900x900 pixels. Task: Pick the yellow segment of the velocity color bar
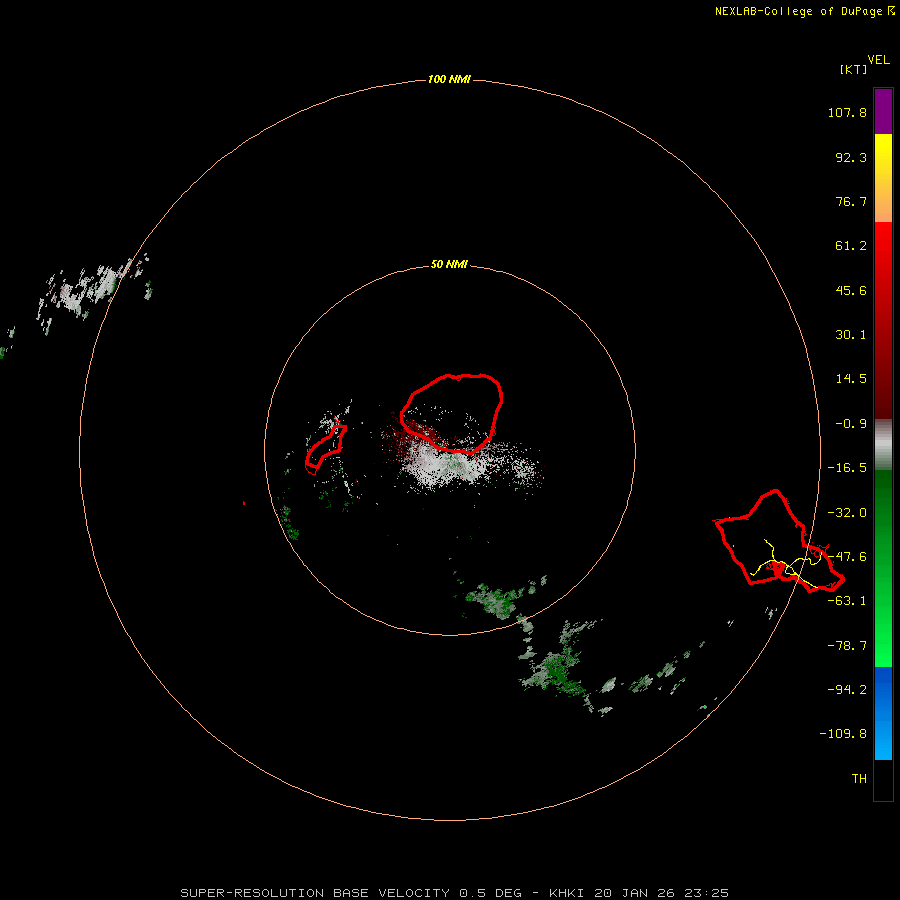[x=883, y=155]
